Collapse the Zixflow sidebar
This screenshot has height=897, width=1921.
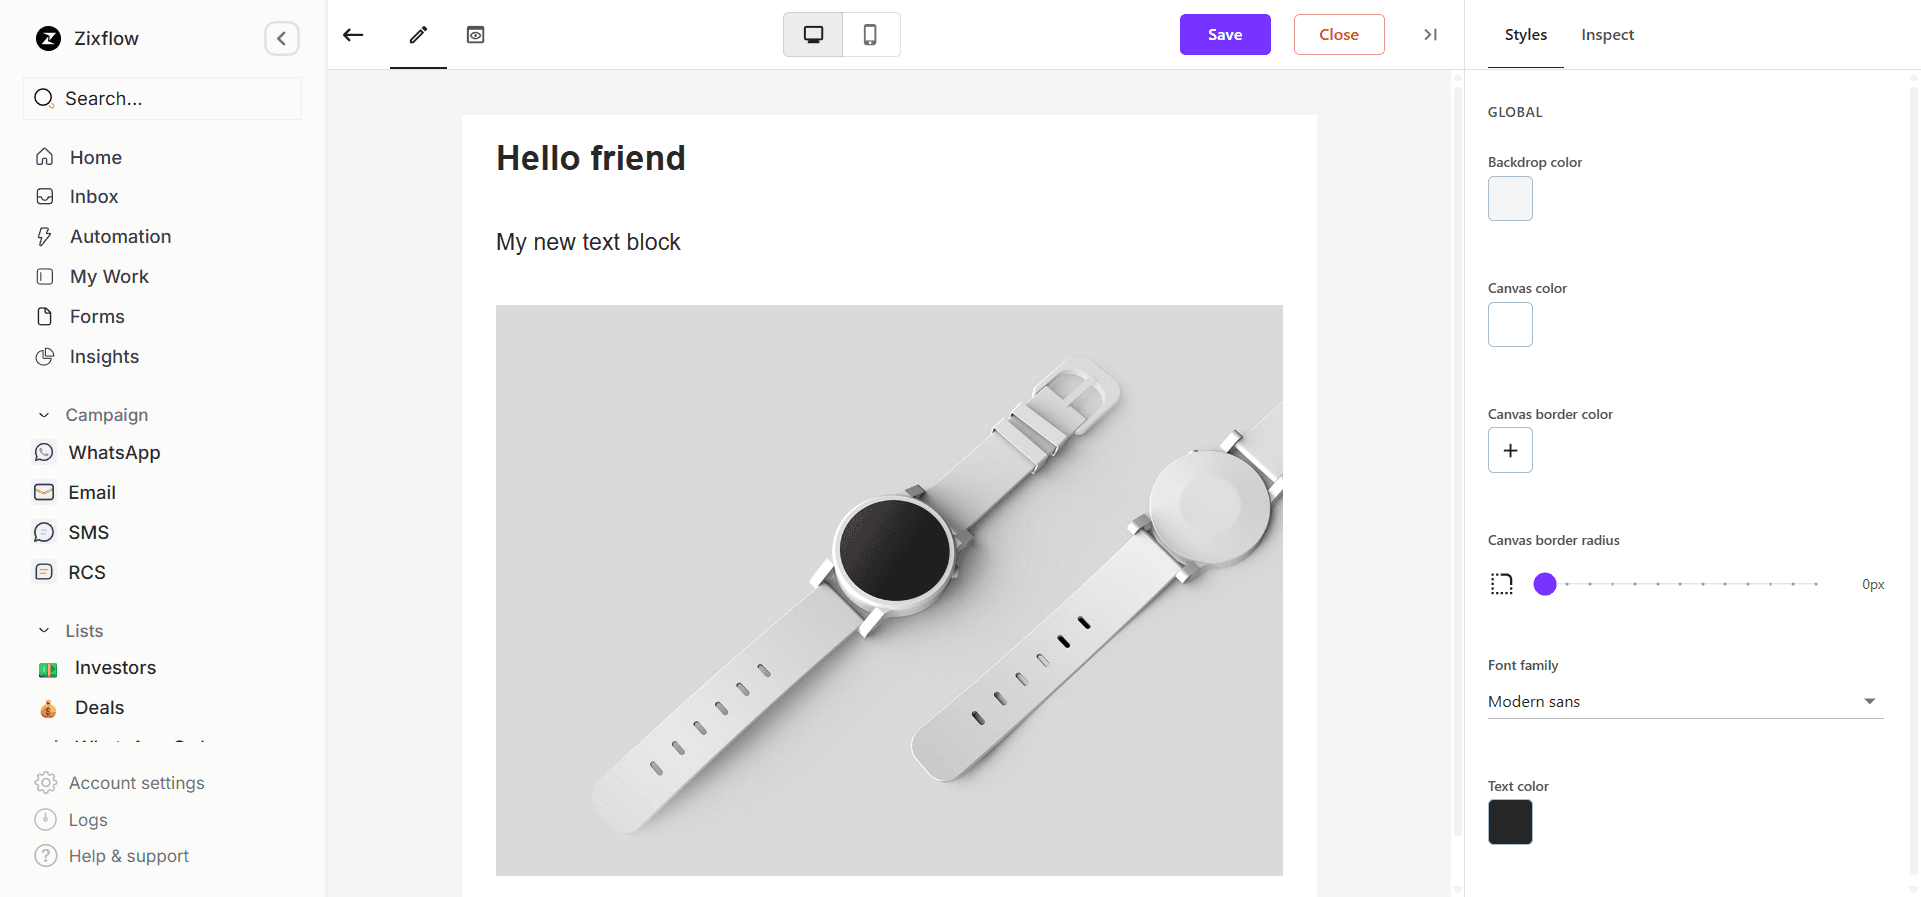point(282,39)
